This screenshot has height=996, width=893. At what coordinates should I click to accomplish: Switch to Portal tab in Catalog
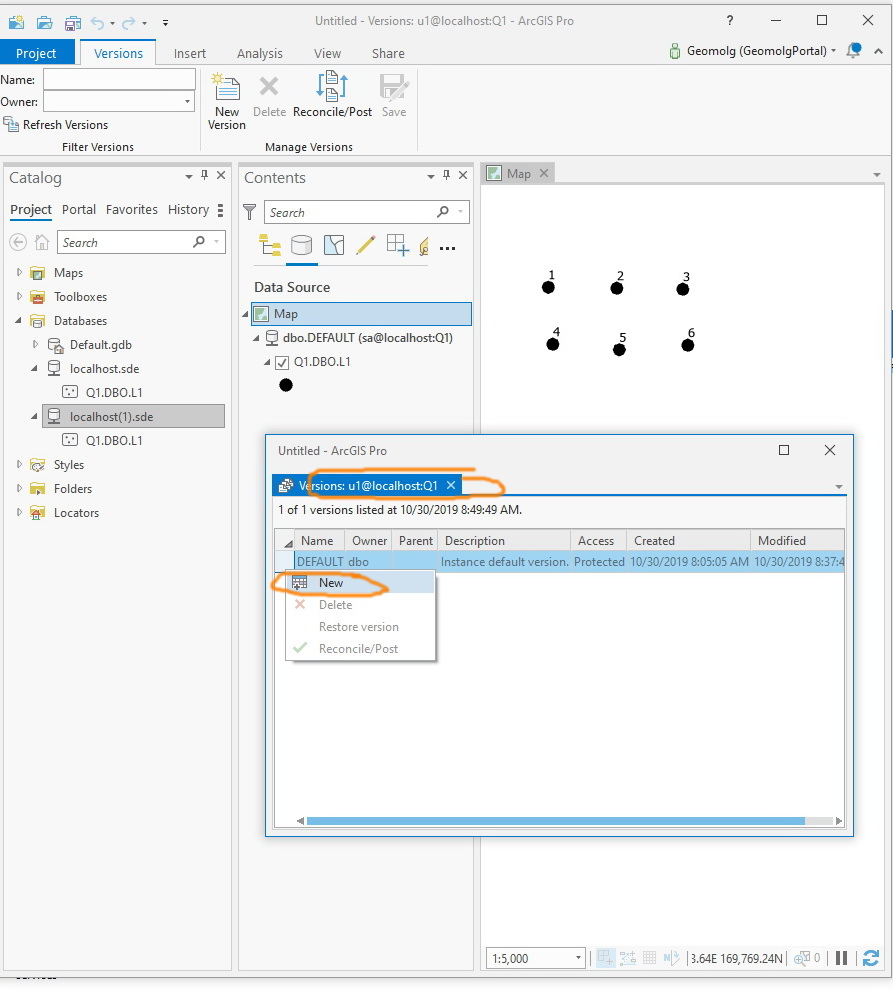pyautogui.click(x=79, y=210)
